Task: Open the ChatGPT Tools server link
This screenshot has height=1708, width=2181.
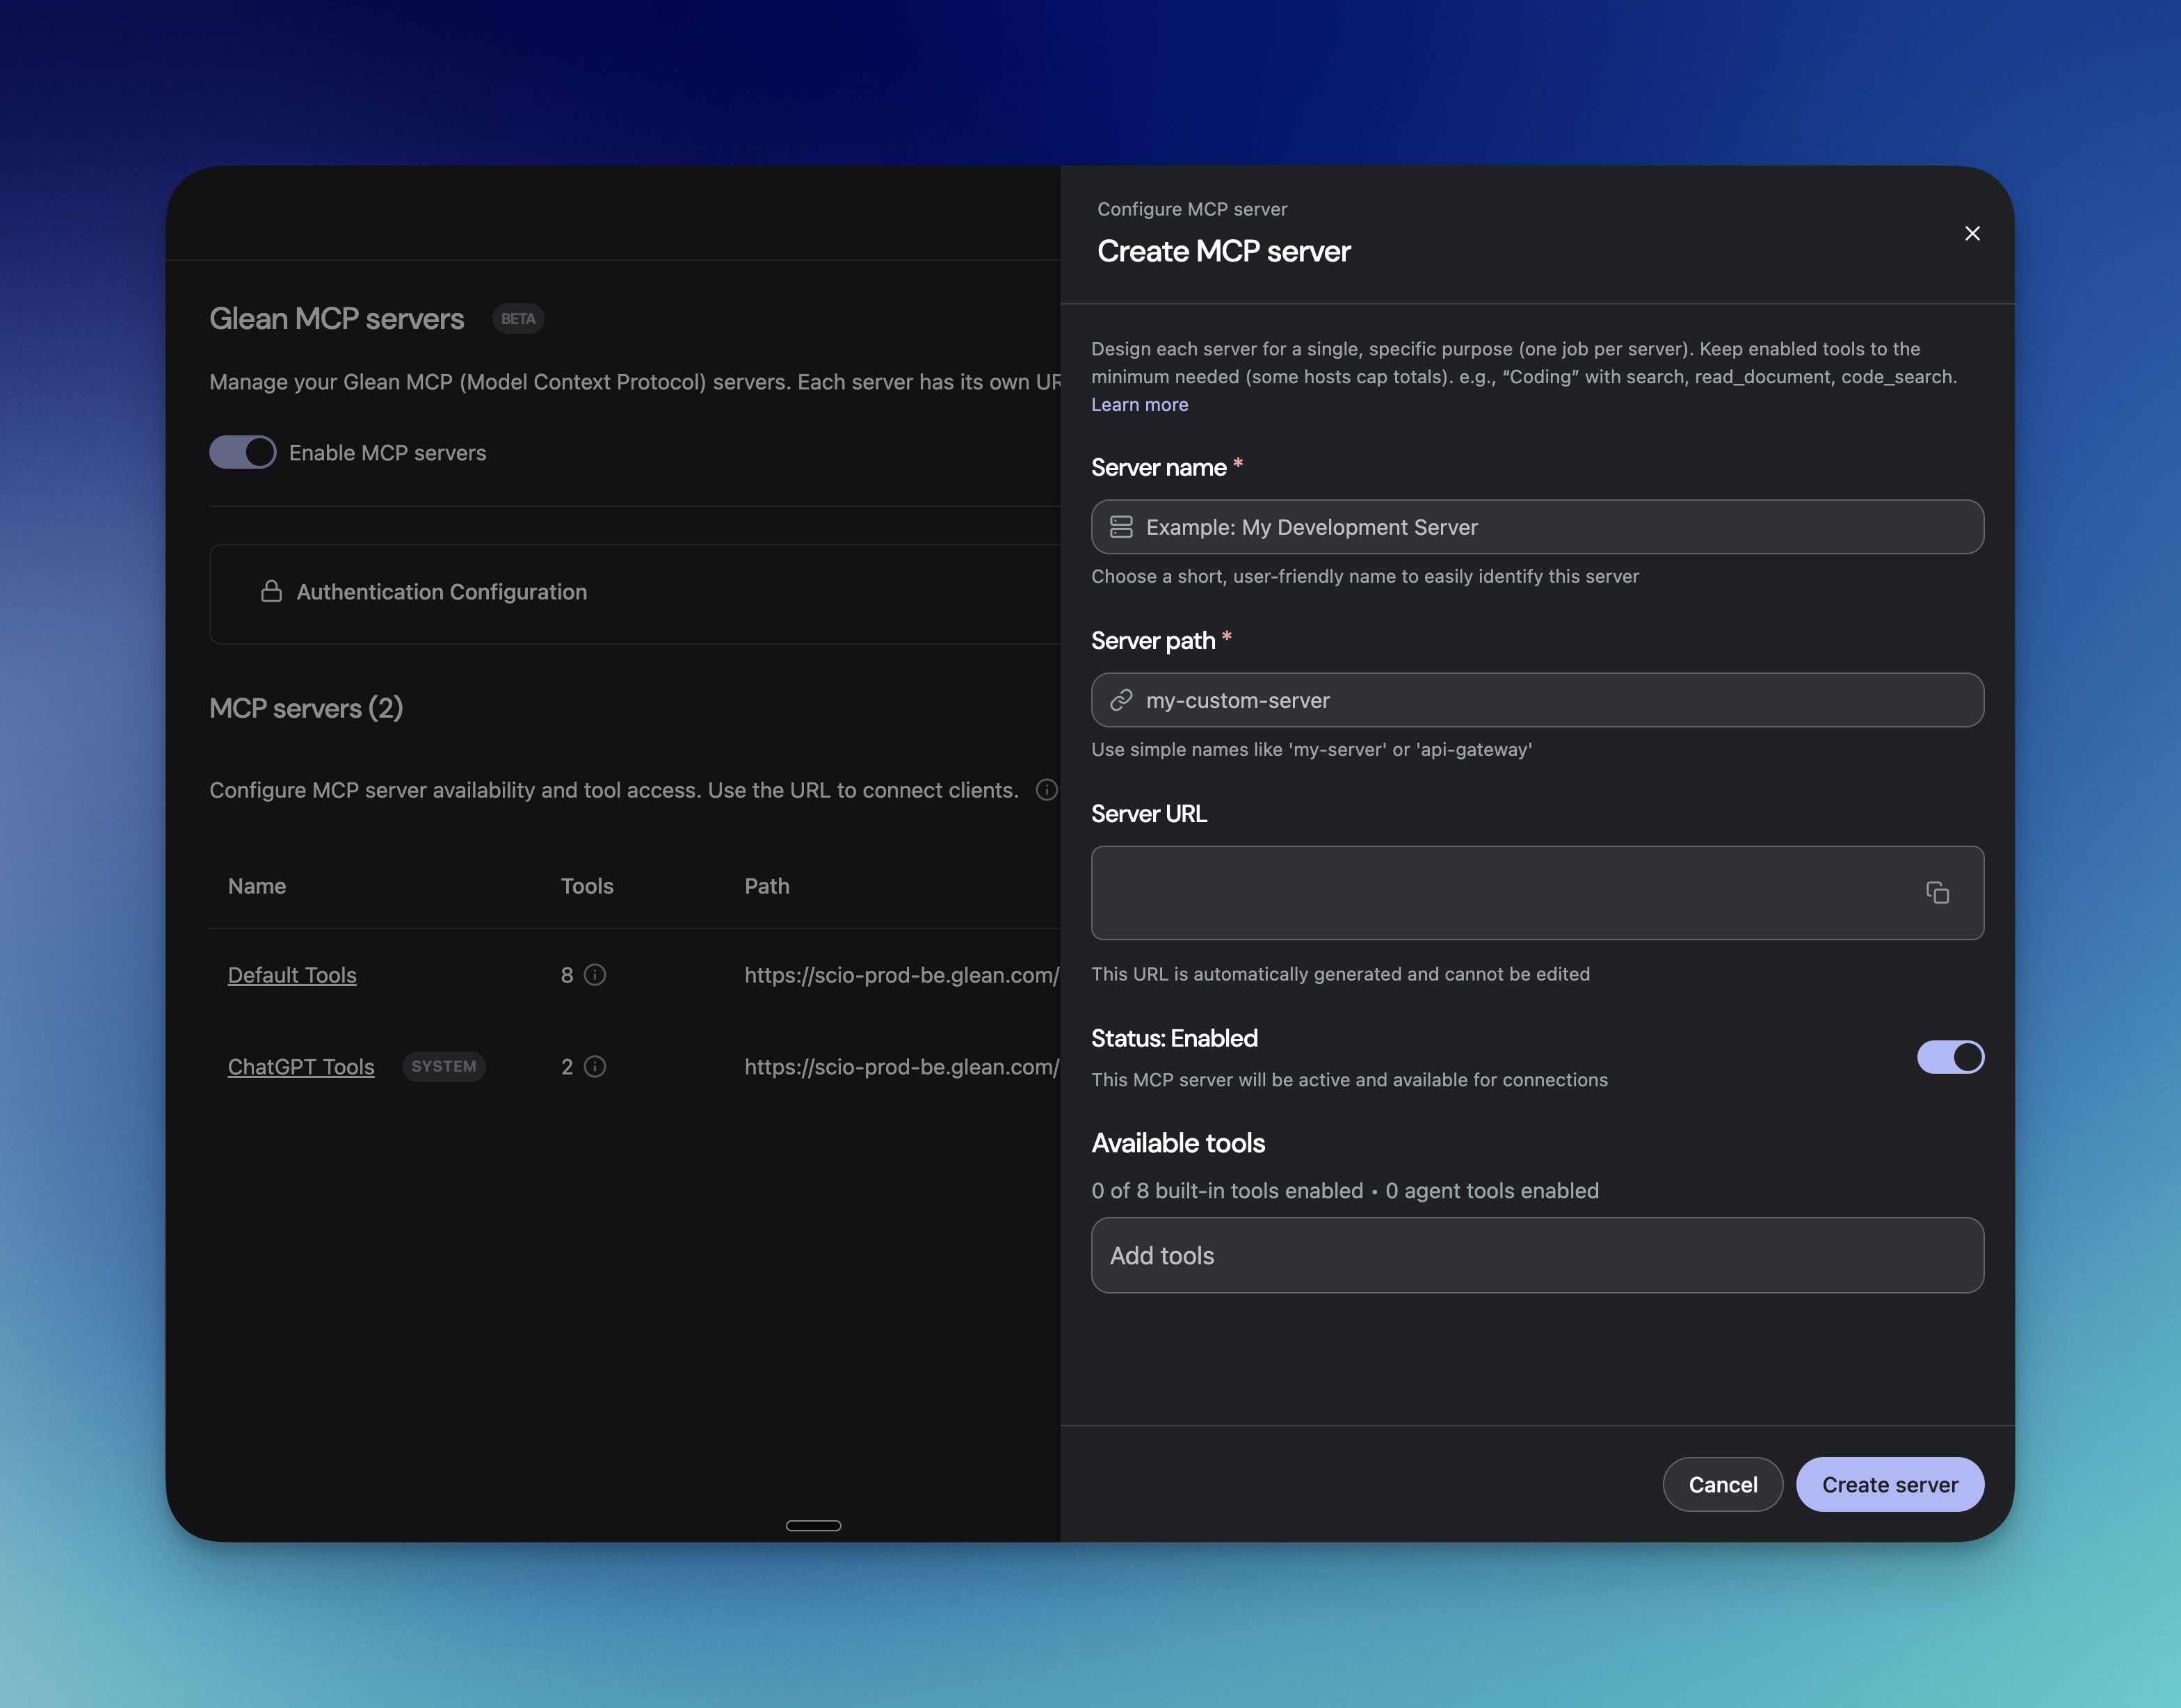Action: (x=301, y=1067)
